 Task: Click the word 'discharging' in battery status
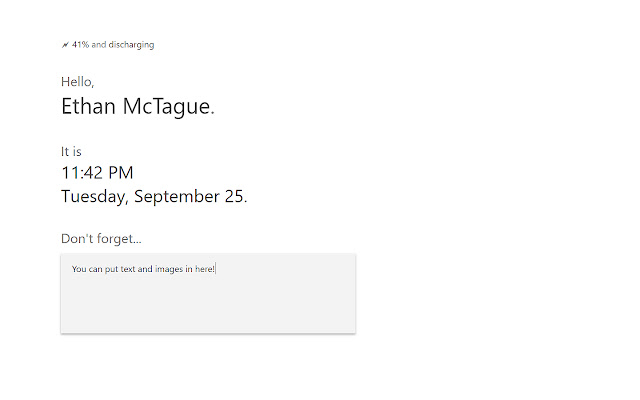click(x=133, y=45)
